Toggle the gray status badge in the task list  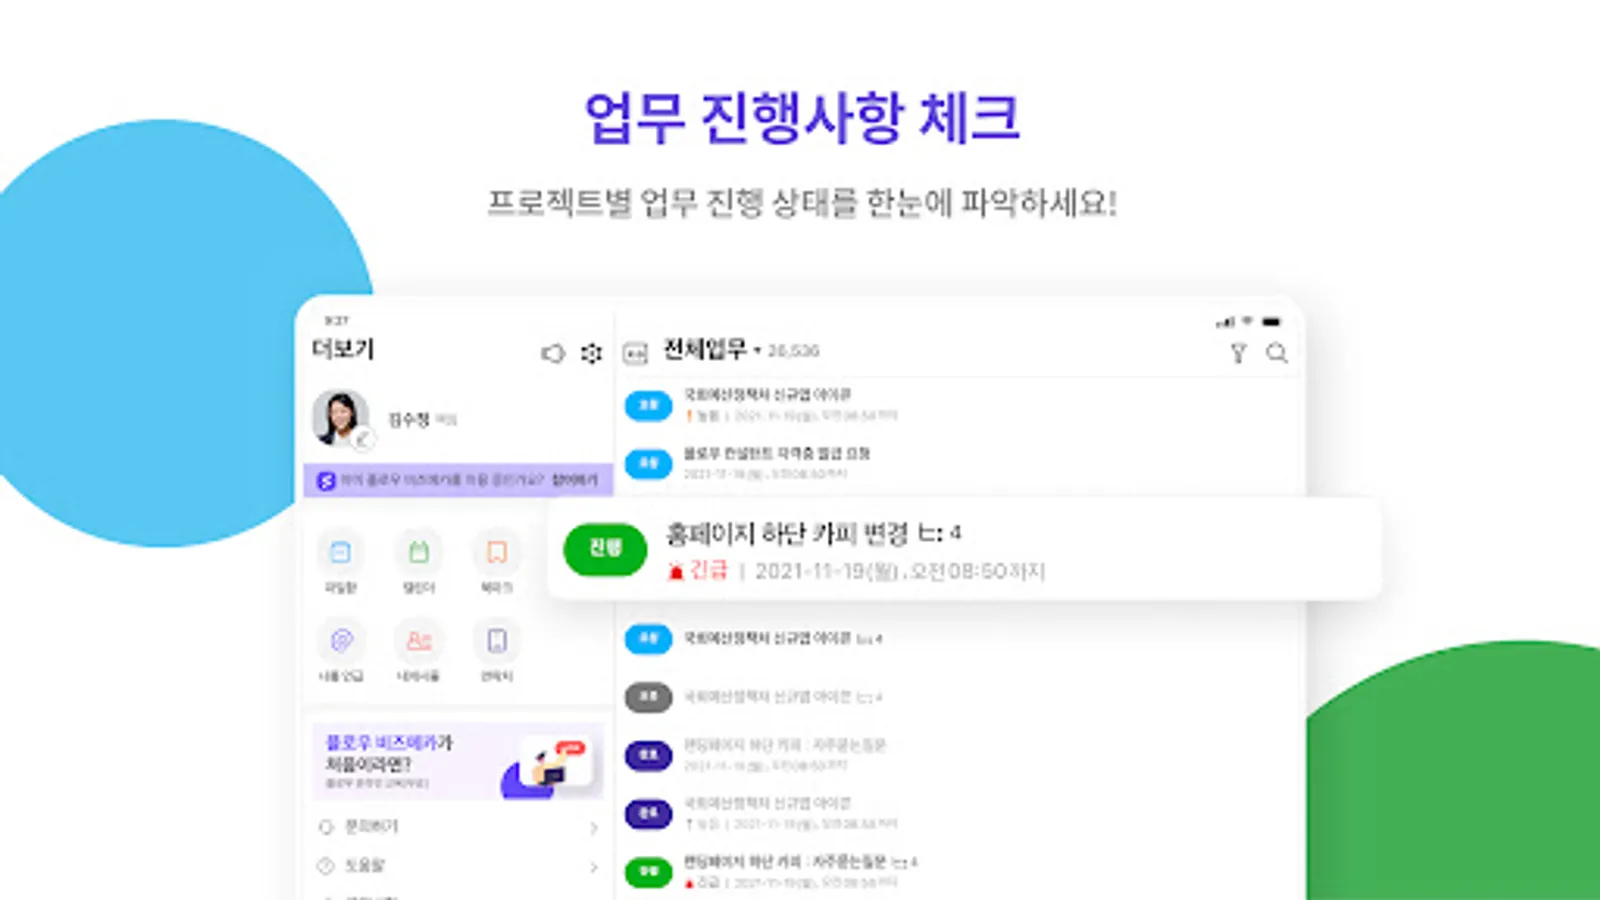pyautogui.click(x=648, y=696)
